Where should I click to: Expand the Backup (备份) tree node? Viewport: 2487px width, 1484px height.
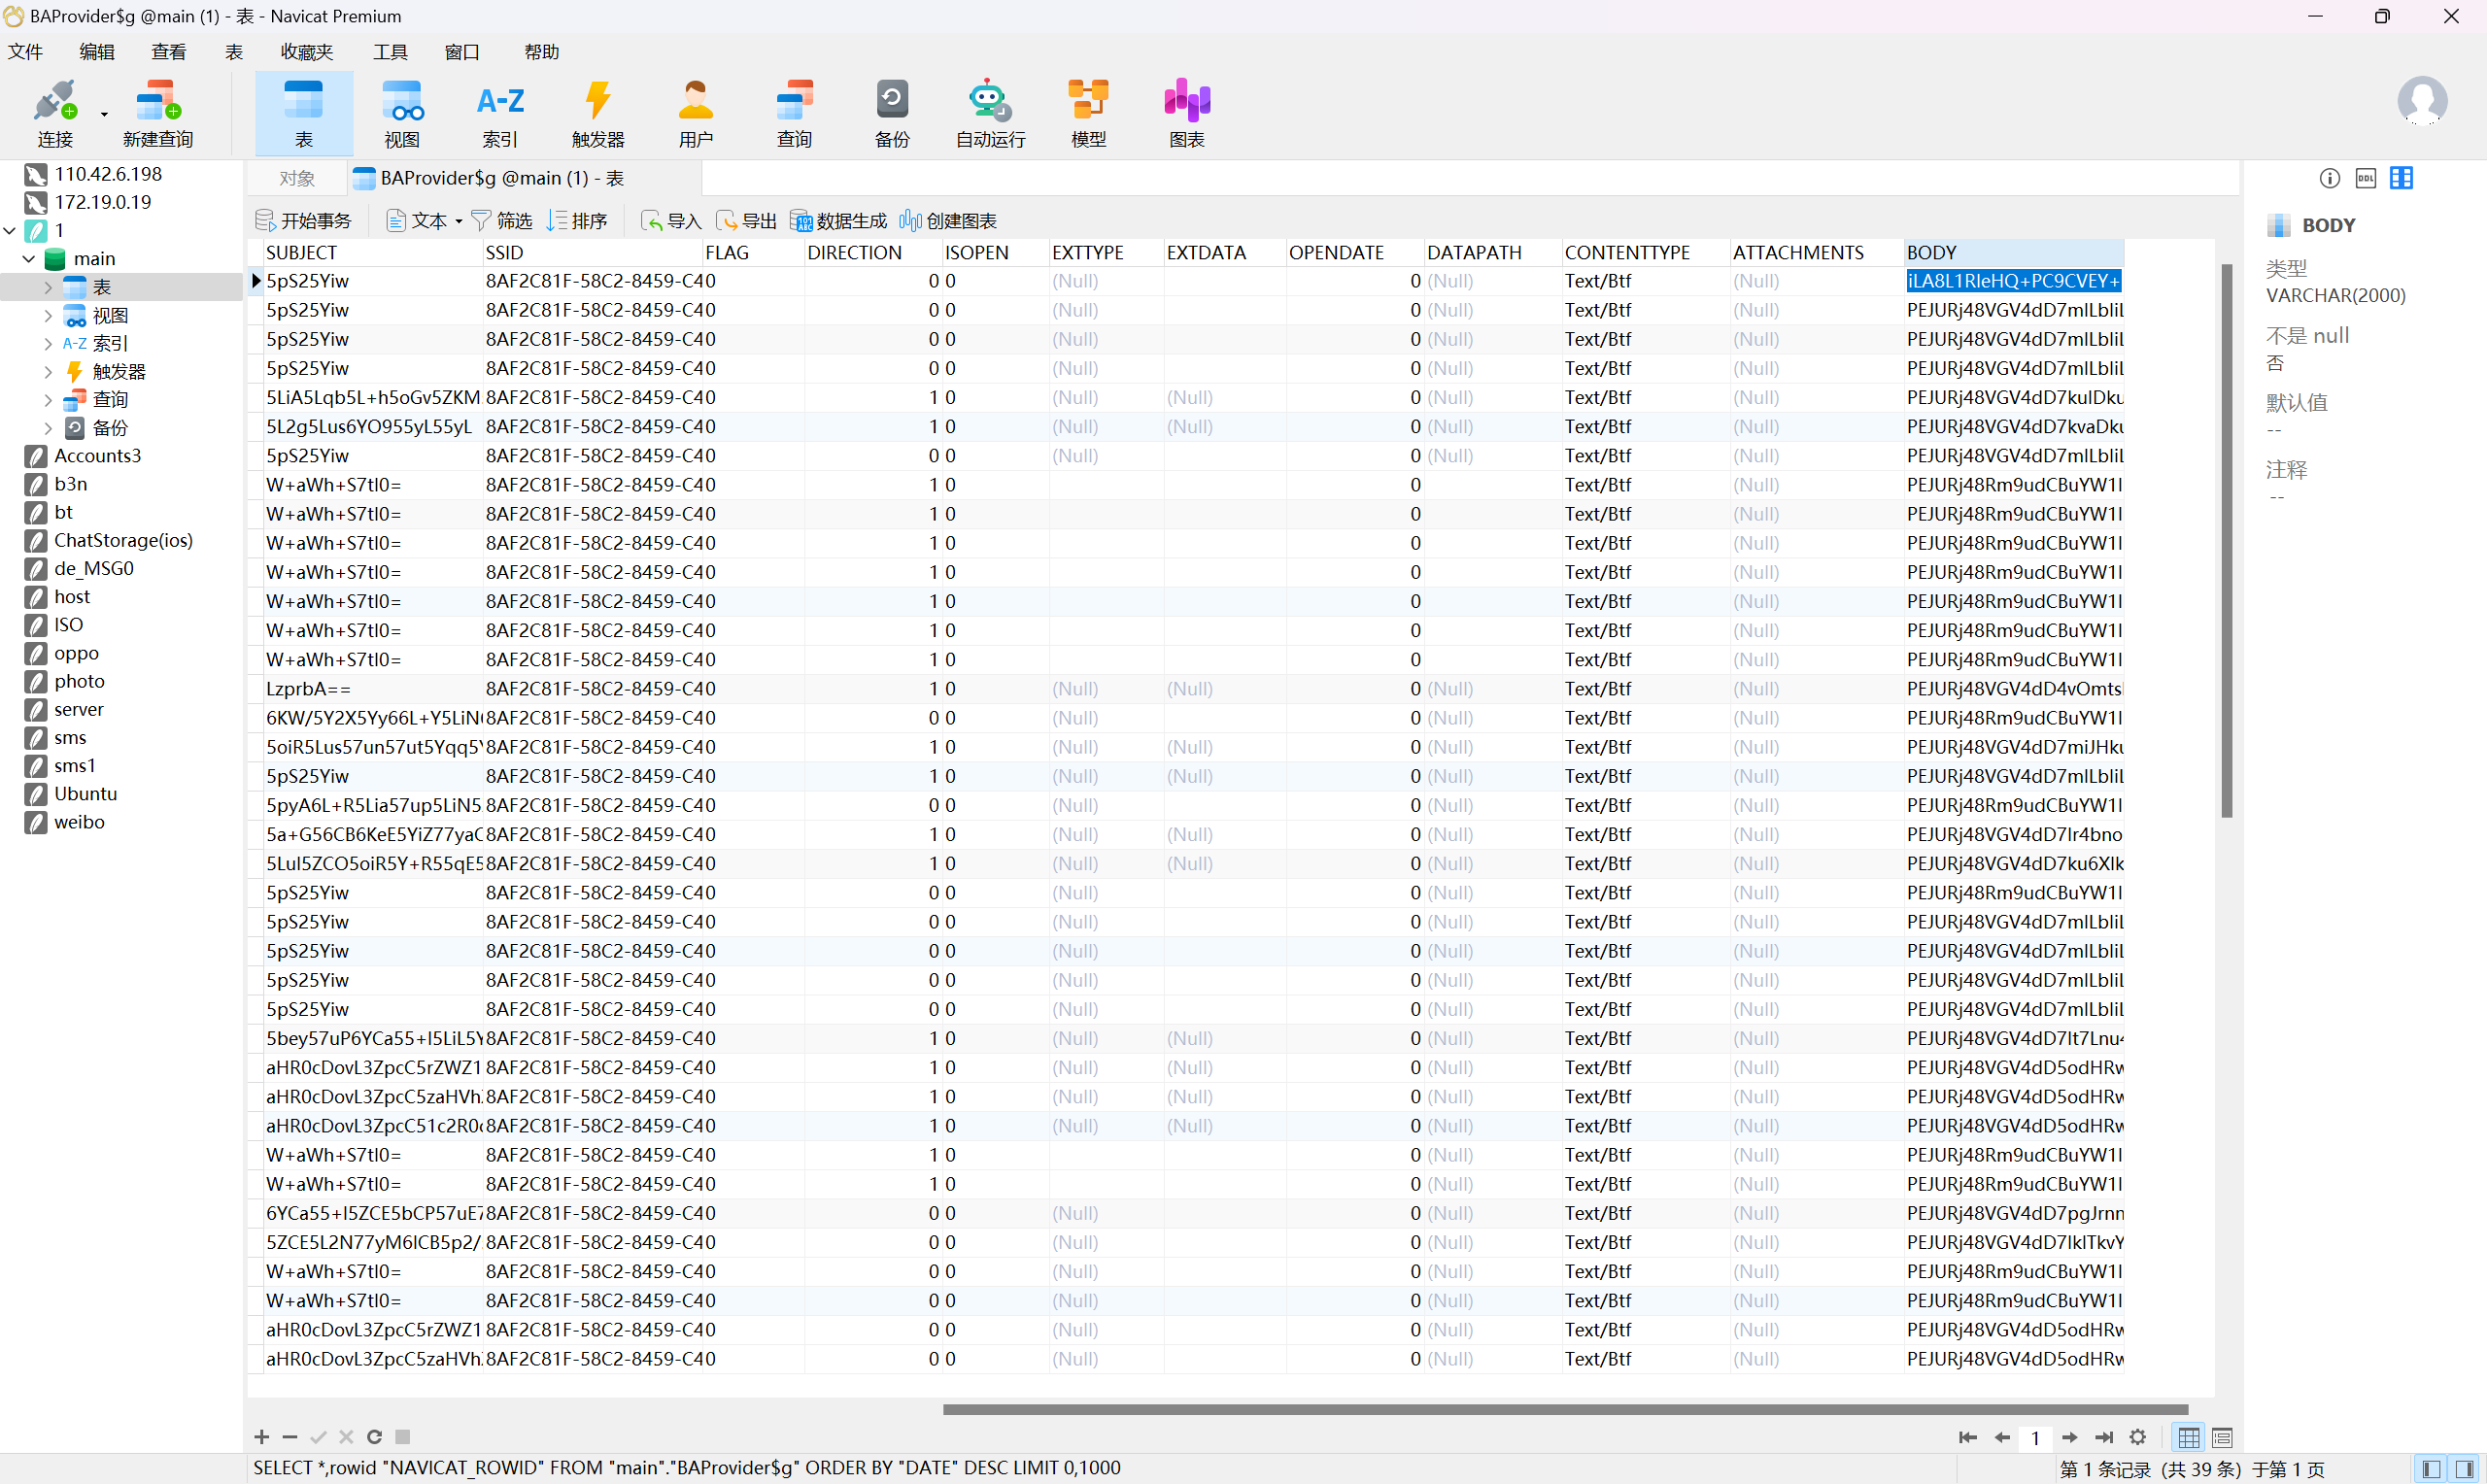coord(48,427)
